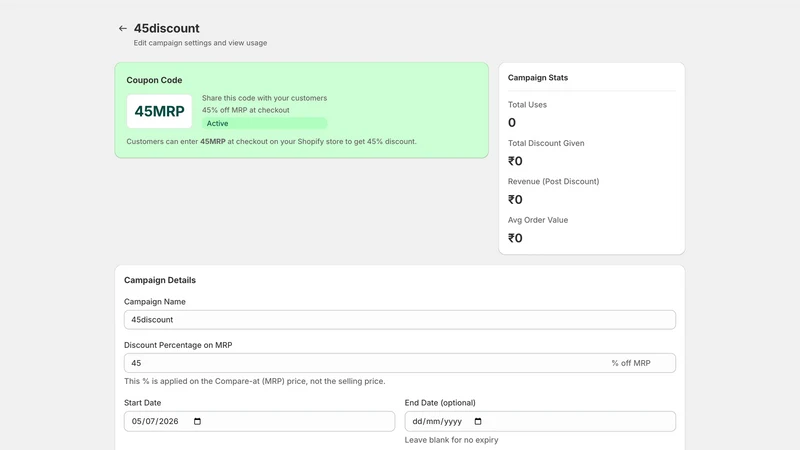Viewport: 800px width, 450px height.
Task: Click the '% off MRP' suffix text
Action: (631, 363)
